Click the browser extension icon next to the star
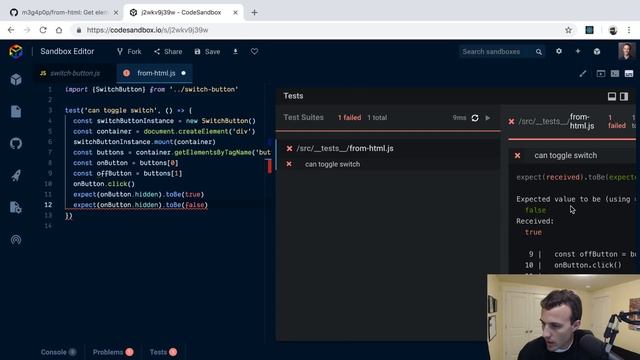This screenshot has width=640, height=360. point(589,30)
